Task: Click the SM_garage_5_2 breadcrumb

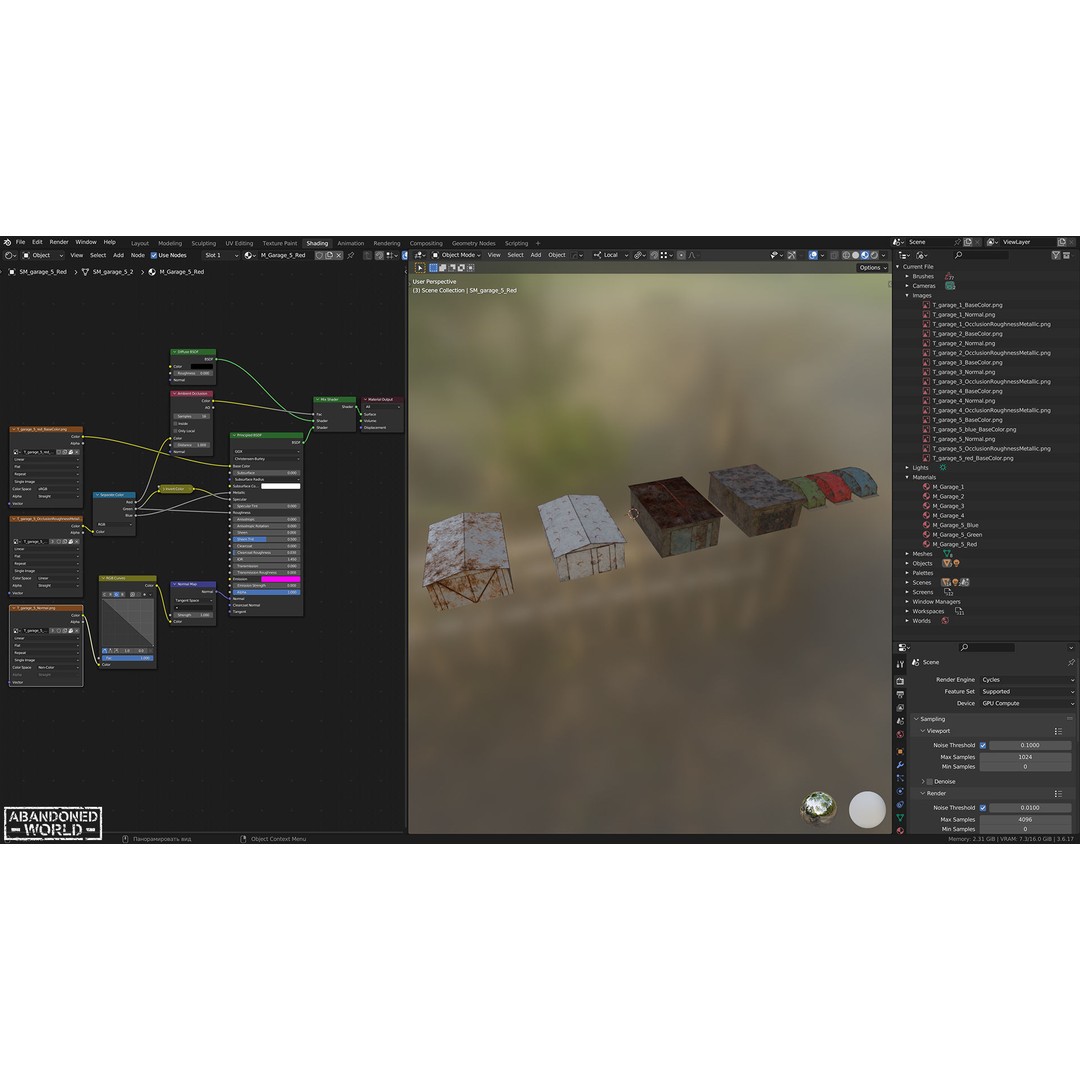Action: (x=113, y=272)
